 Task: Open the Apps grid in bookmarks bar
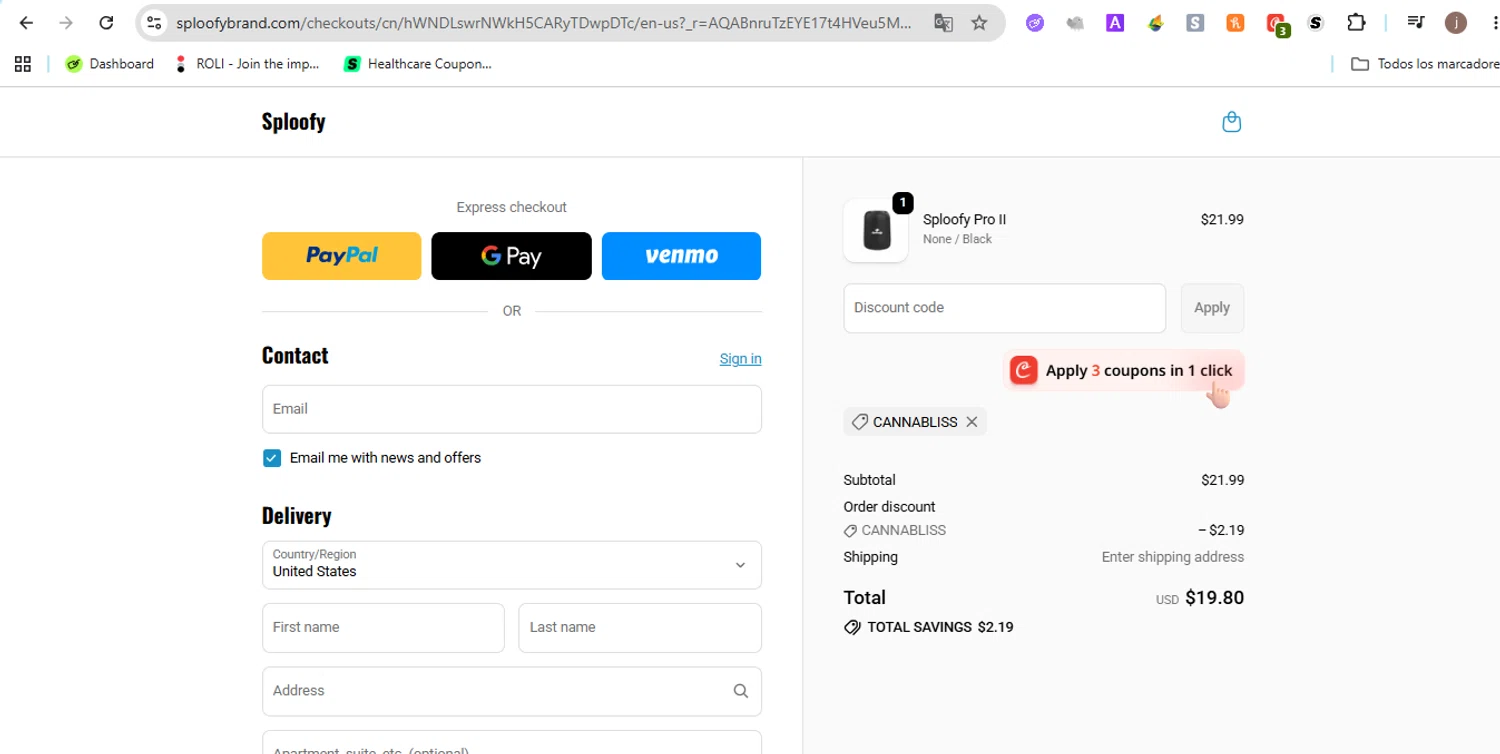coord(23,64)
